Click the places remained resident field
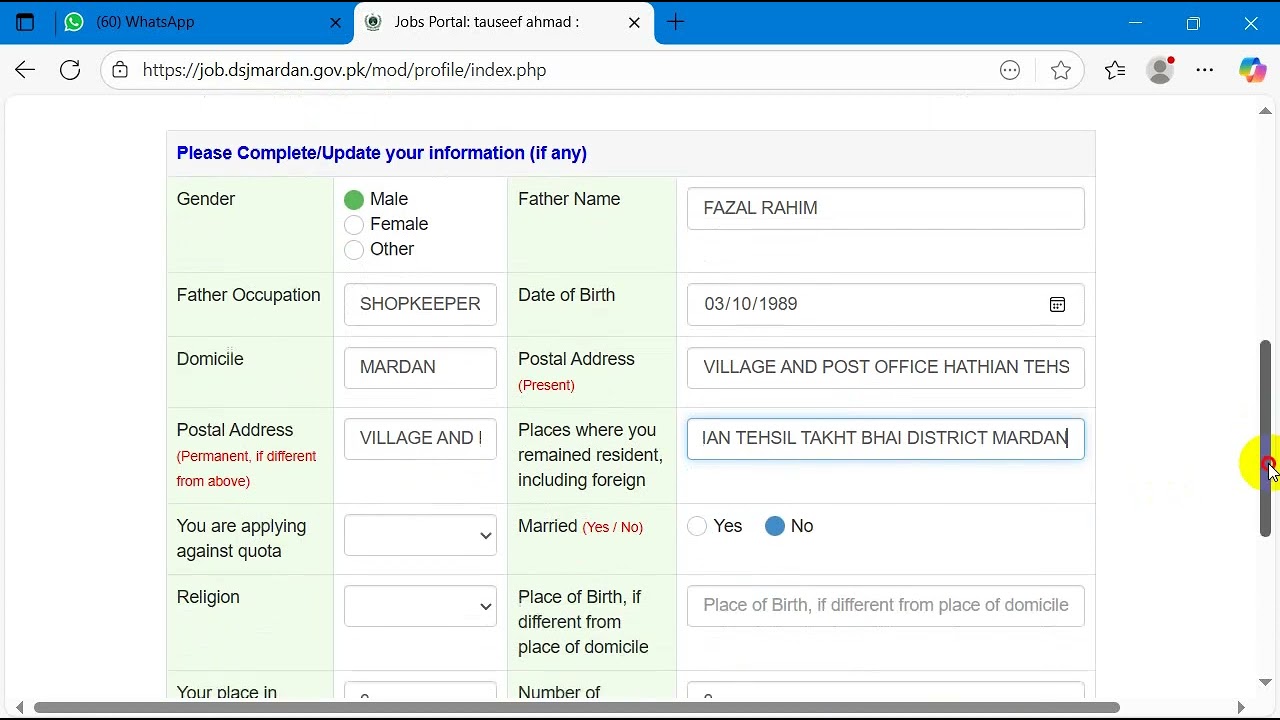 886,438
